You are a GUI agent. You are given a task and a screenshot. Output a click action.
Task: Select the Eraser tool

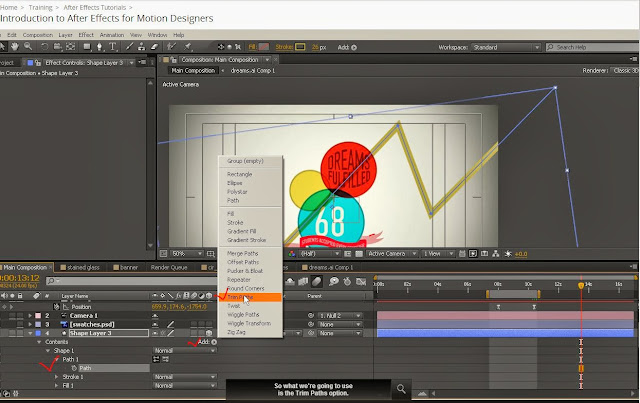(154, 47)
